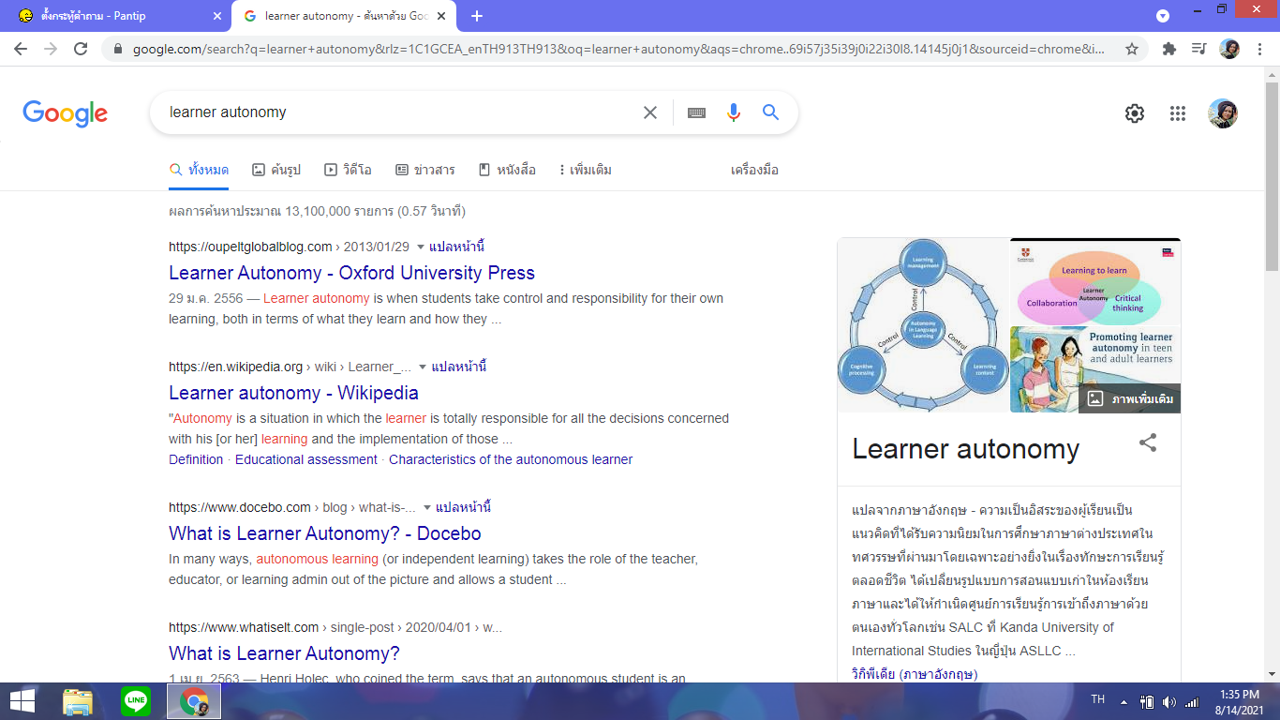Image resolution: width=1280 pixels, height=720 pixels.
Task: Open Wikipedia Definition sitelink
Action: [x=196, y=460]
